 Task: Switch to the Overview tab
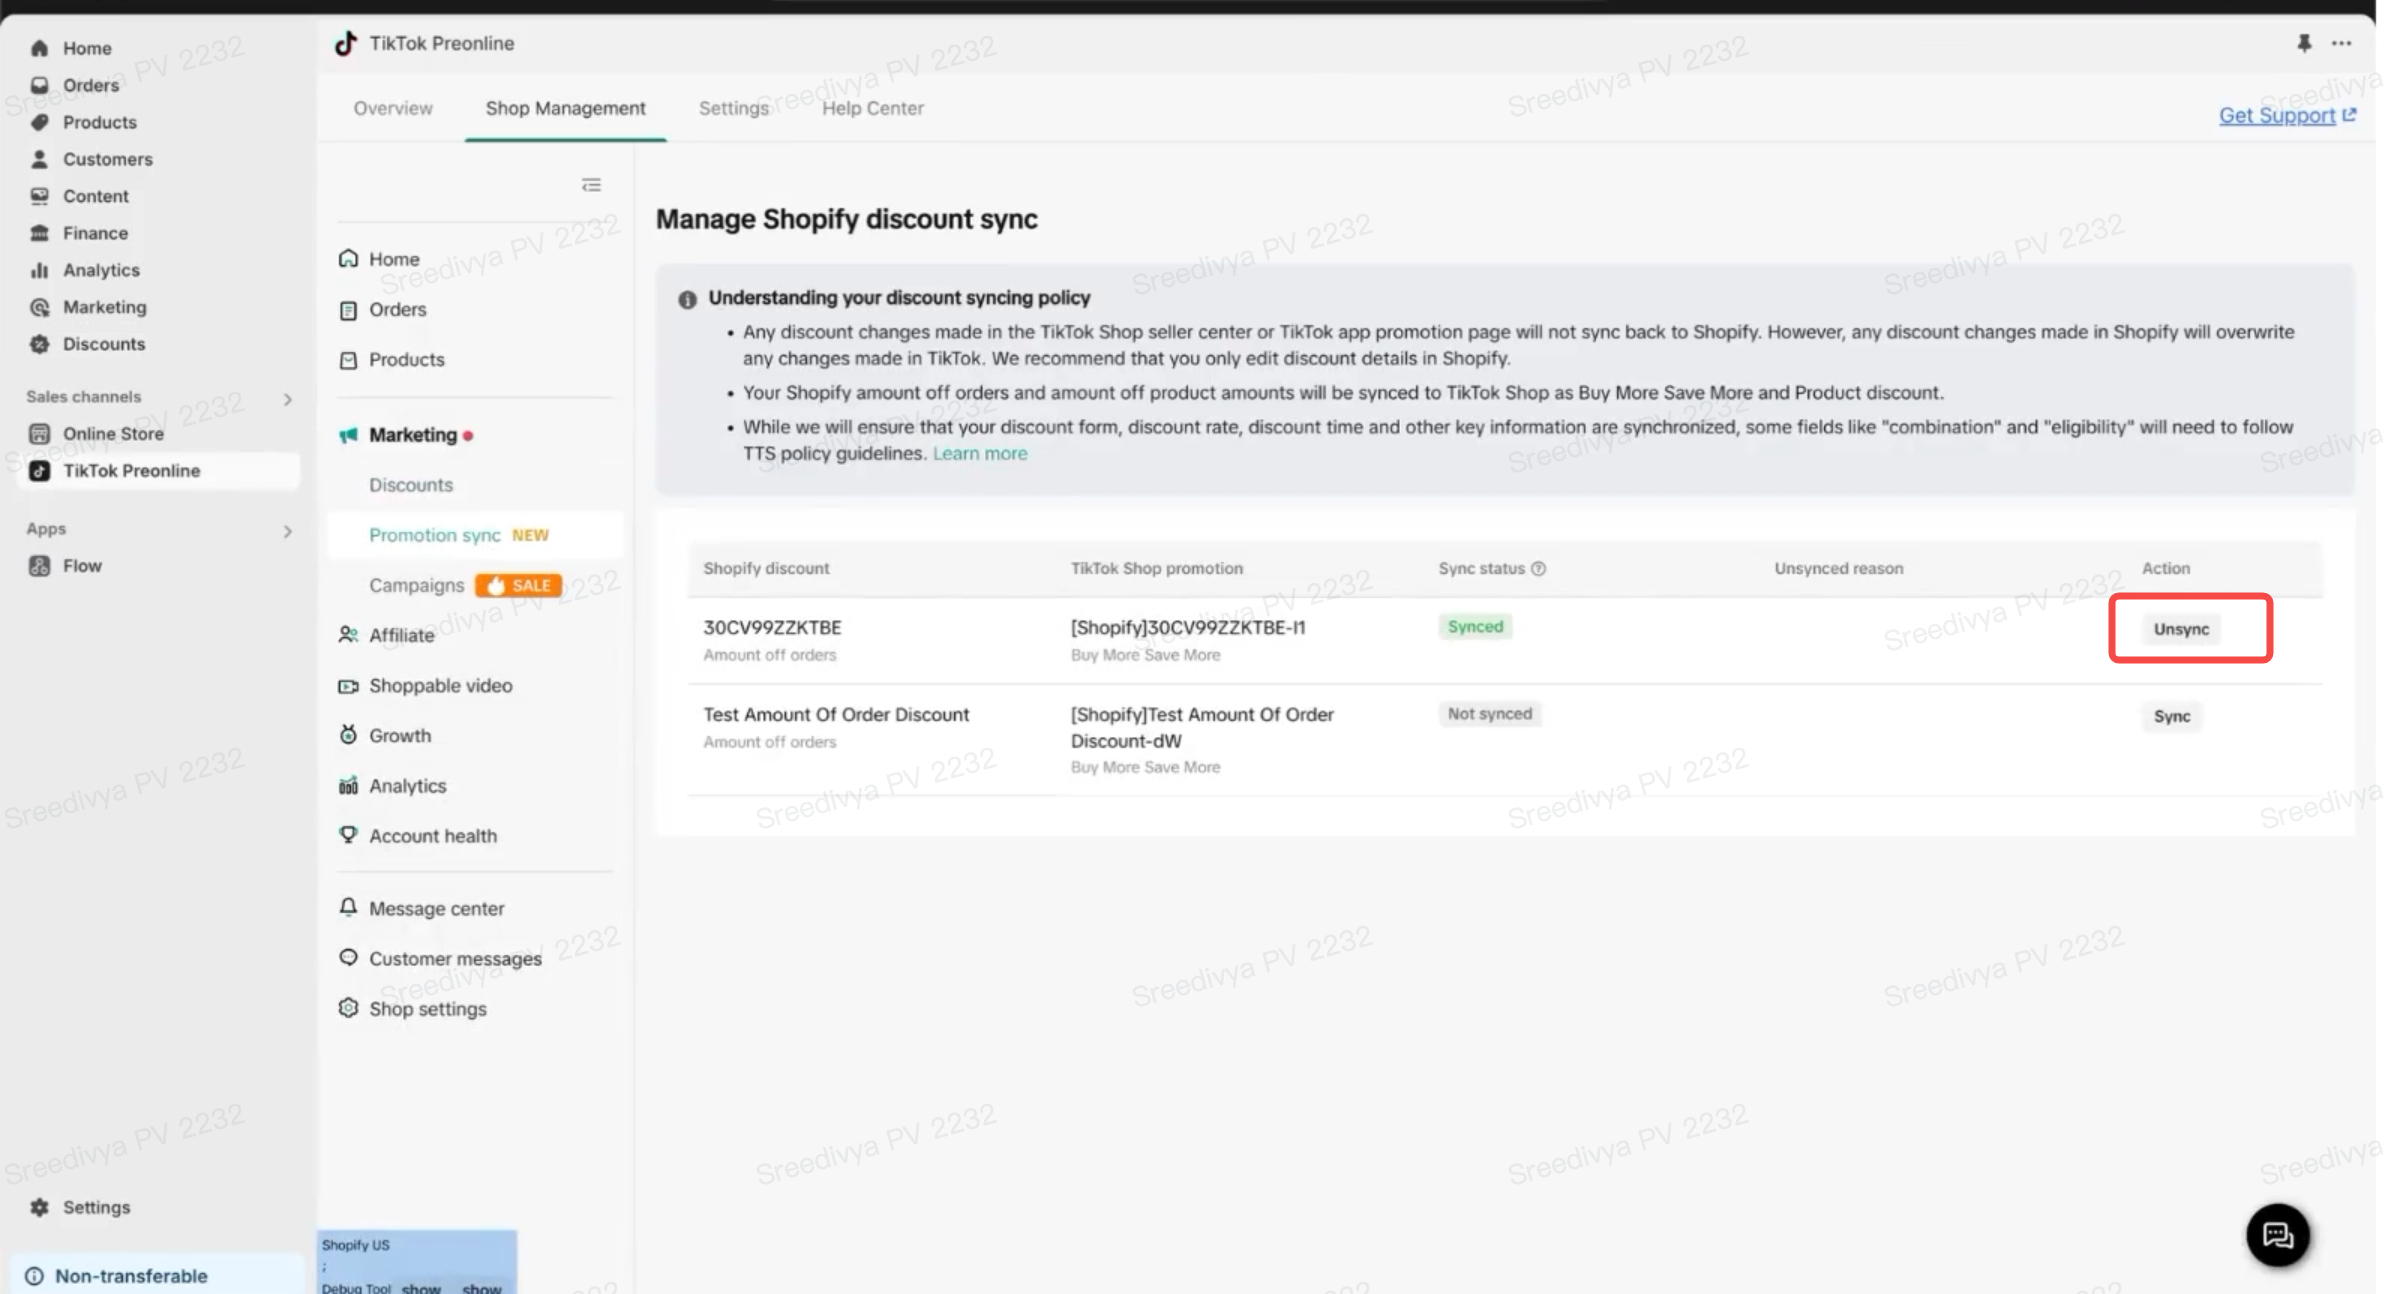(x=393, y=108)
